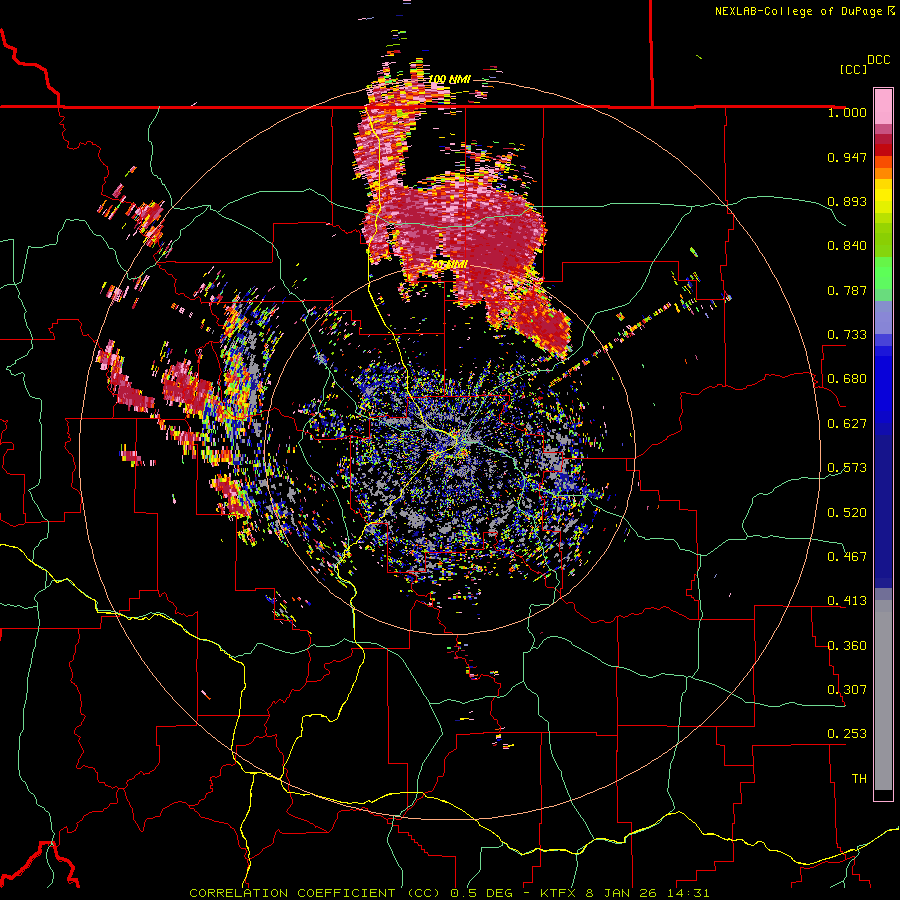Click the 50 NMI range ring label
The height and width of the screenshot is (900, 900).
point(449,265)
